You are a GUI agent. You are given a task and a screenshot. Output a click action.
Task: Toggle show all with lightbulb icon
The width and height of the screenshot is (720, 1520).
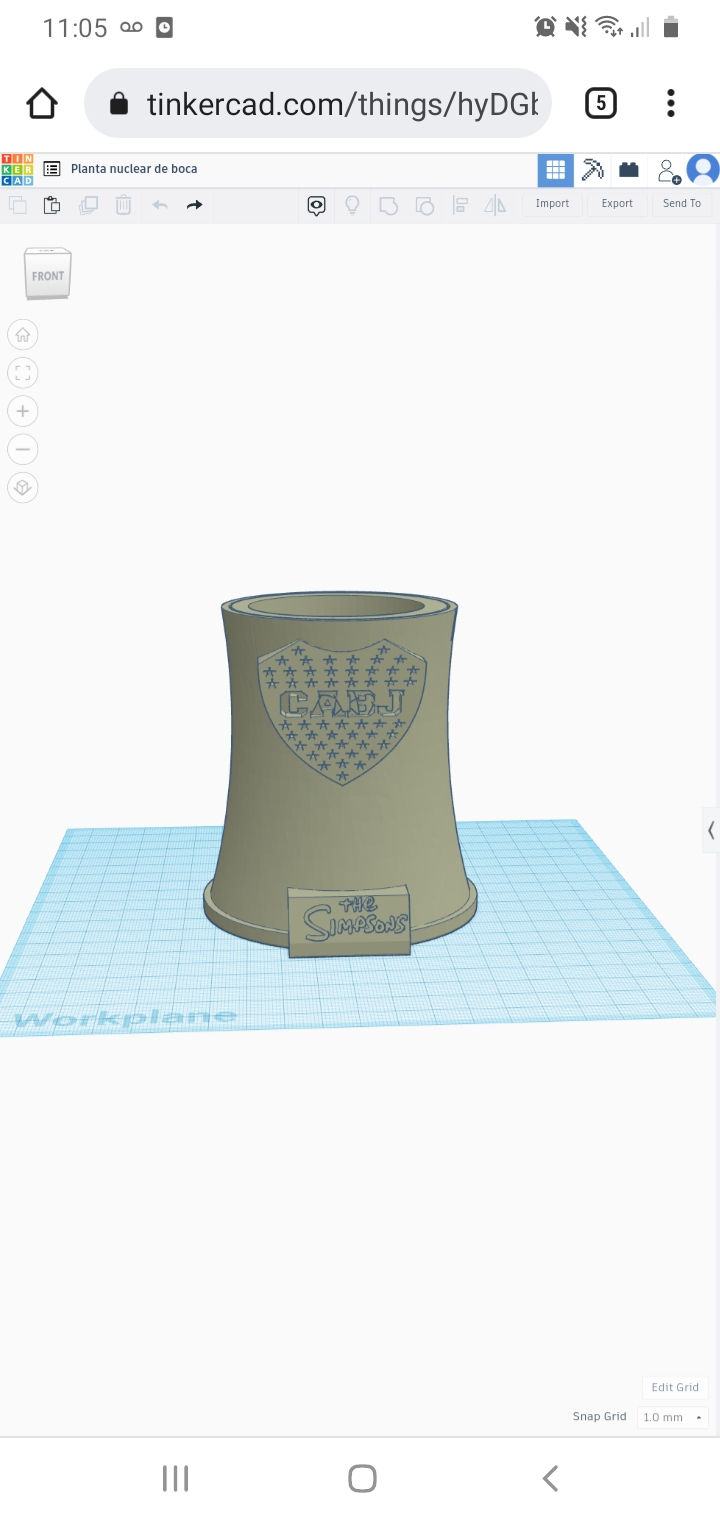tap(352, 205)
